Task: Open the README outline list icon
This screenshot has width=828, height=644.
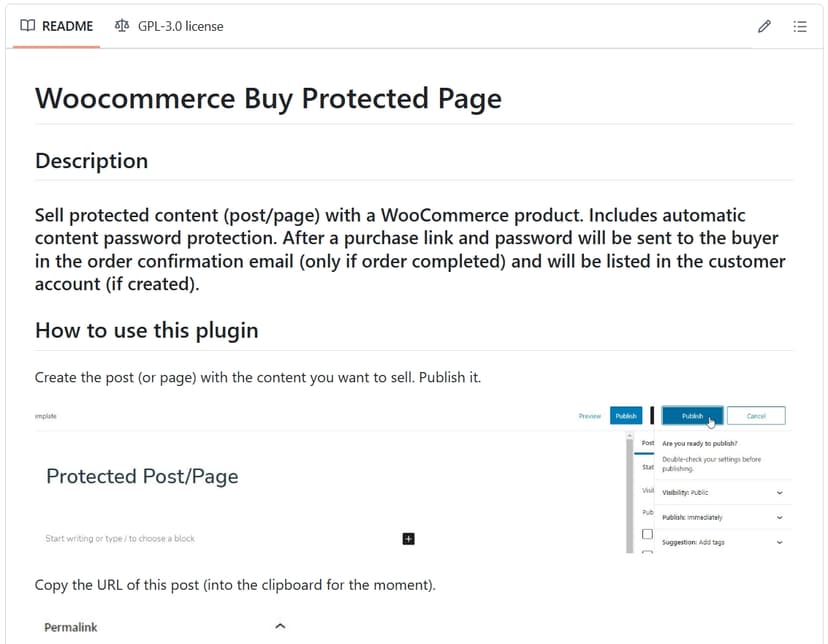Action: point(800,26)
